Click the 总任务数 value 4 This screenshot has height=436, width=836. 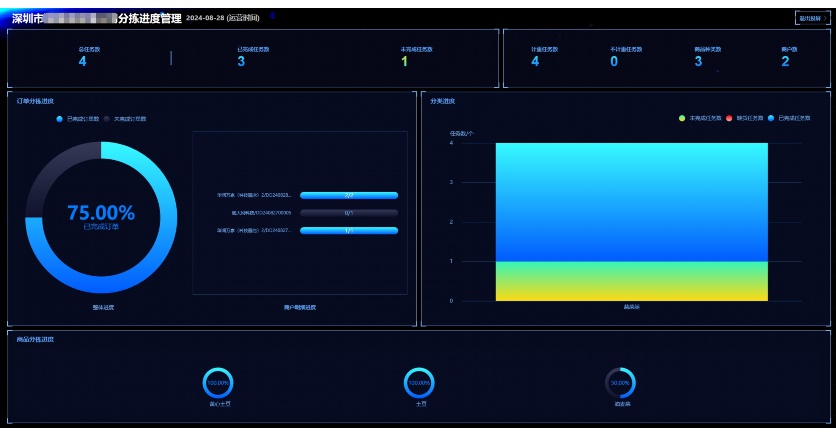pyautogui.click(x=82, y=62)
